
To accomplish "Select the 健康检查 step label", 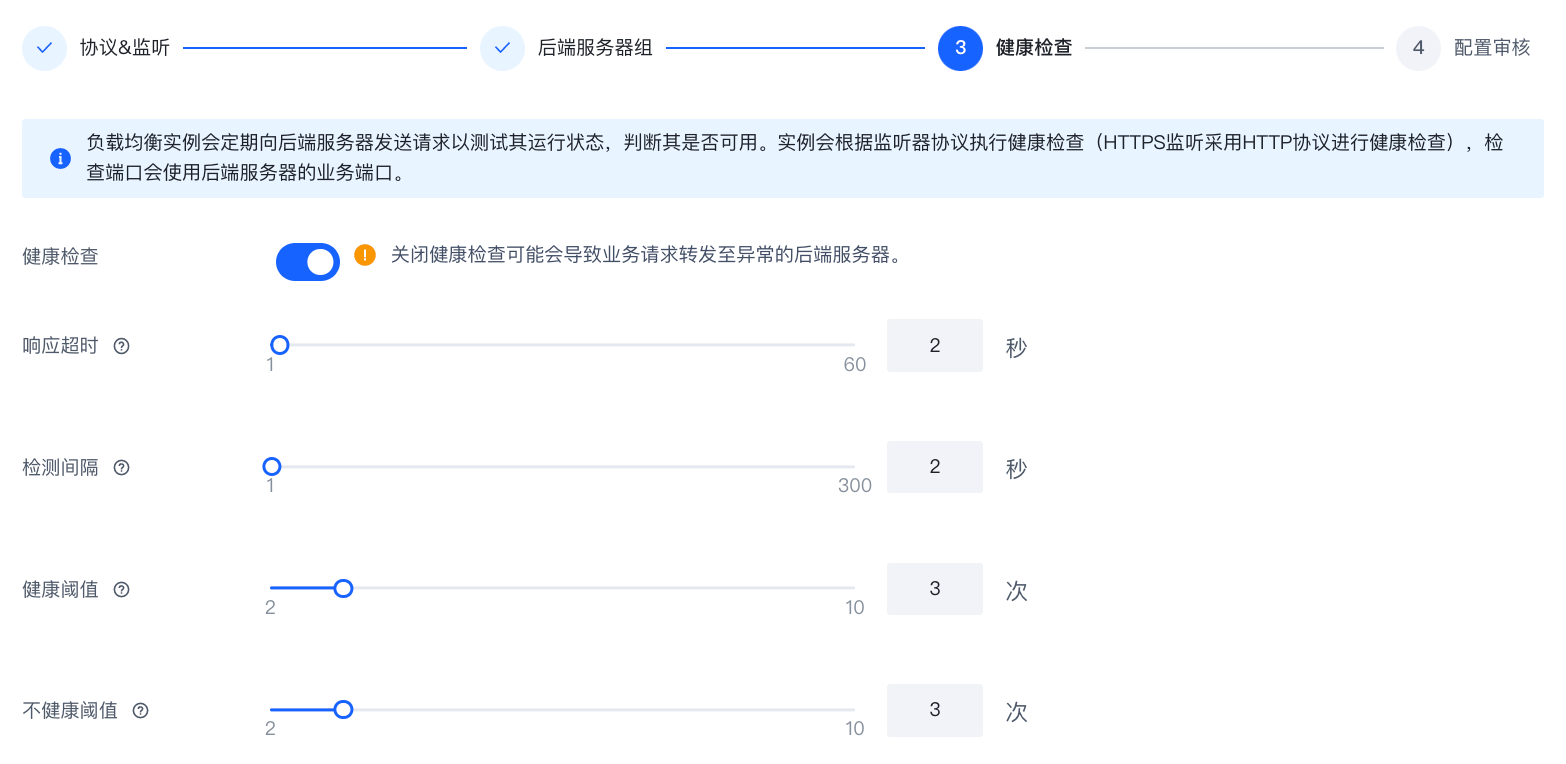I will tap(1034, 48).
